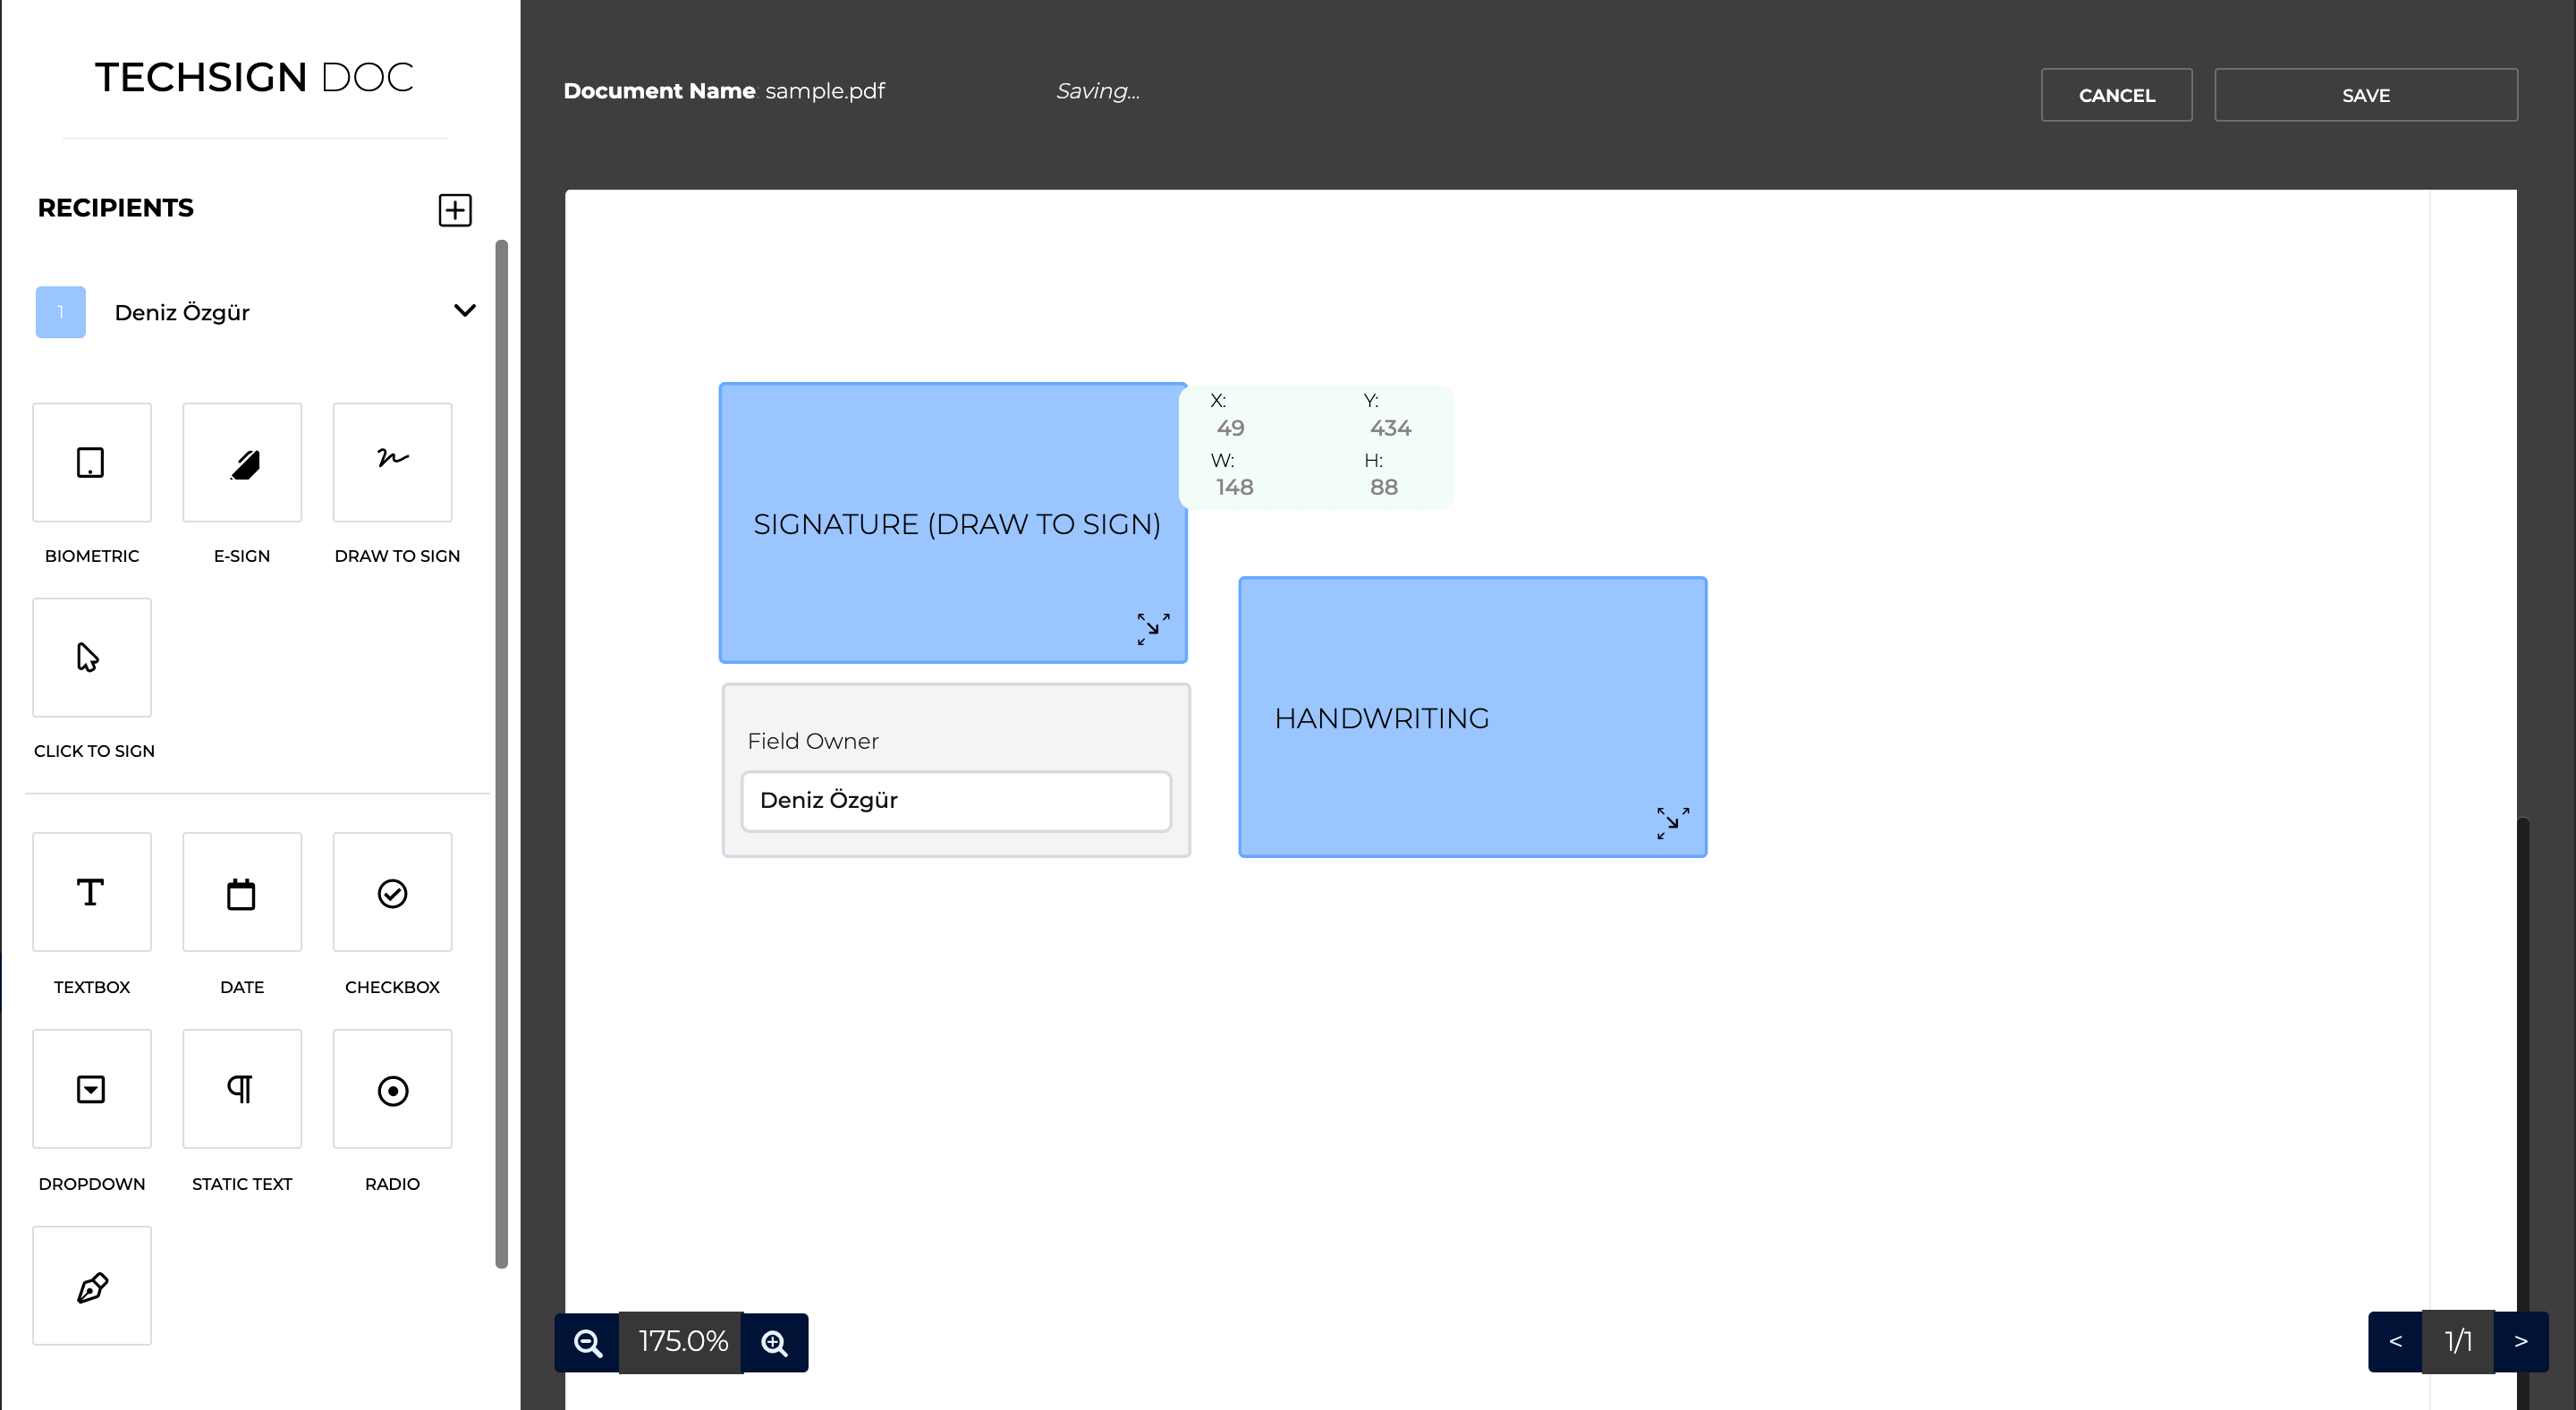
Task: Click the Saving... status text
Action: coord(1098,91)
